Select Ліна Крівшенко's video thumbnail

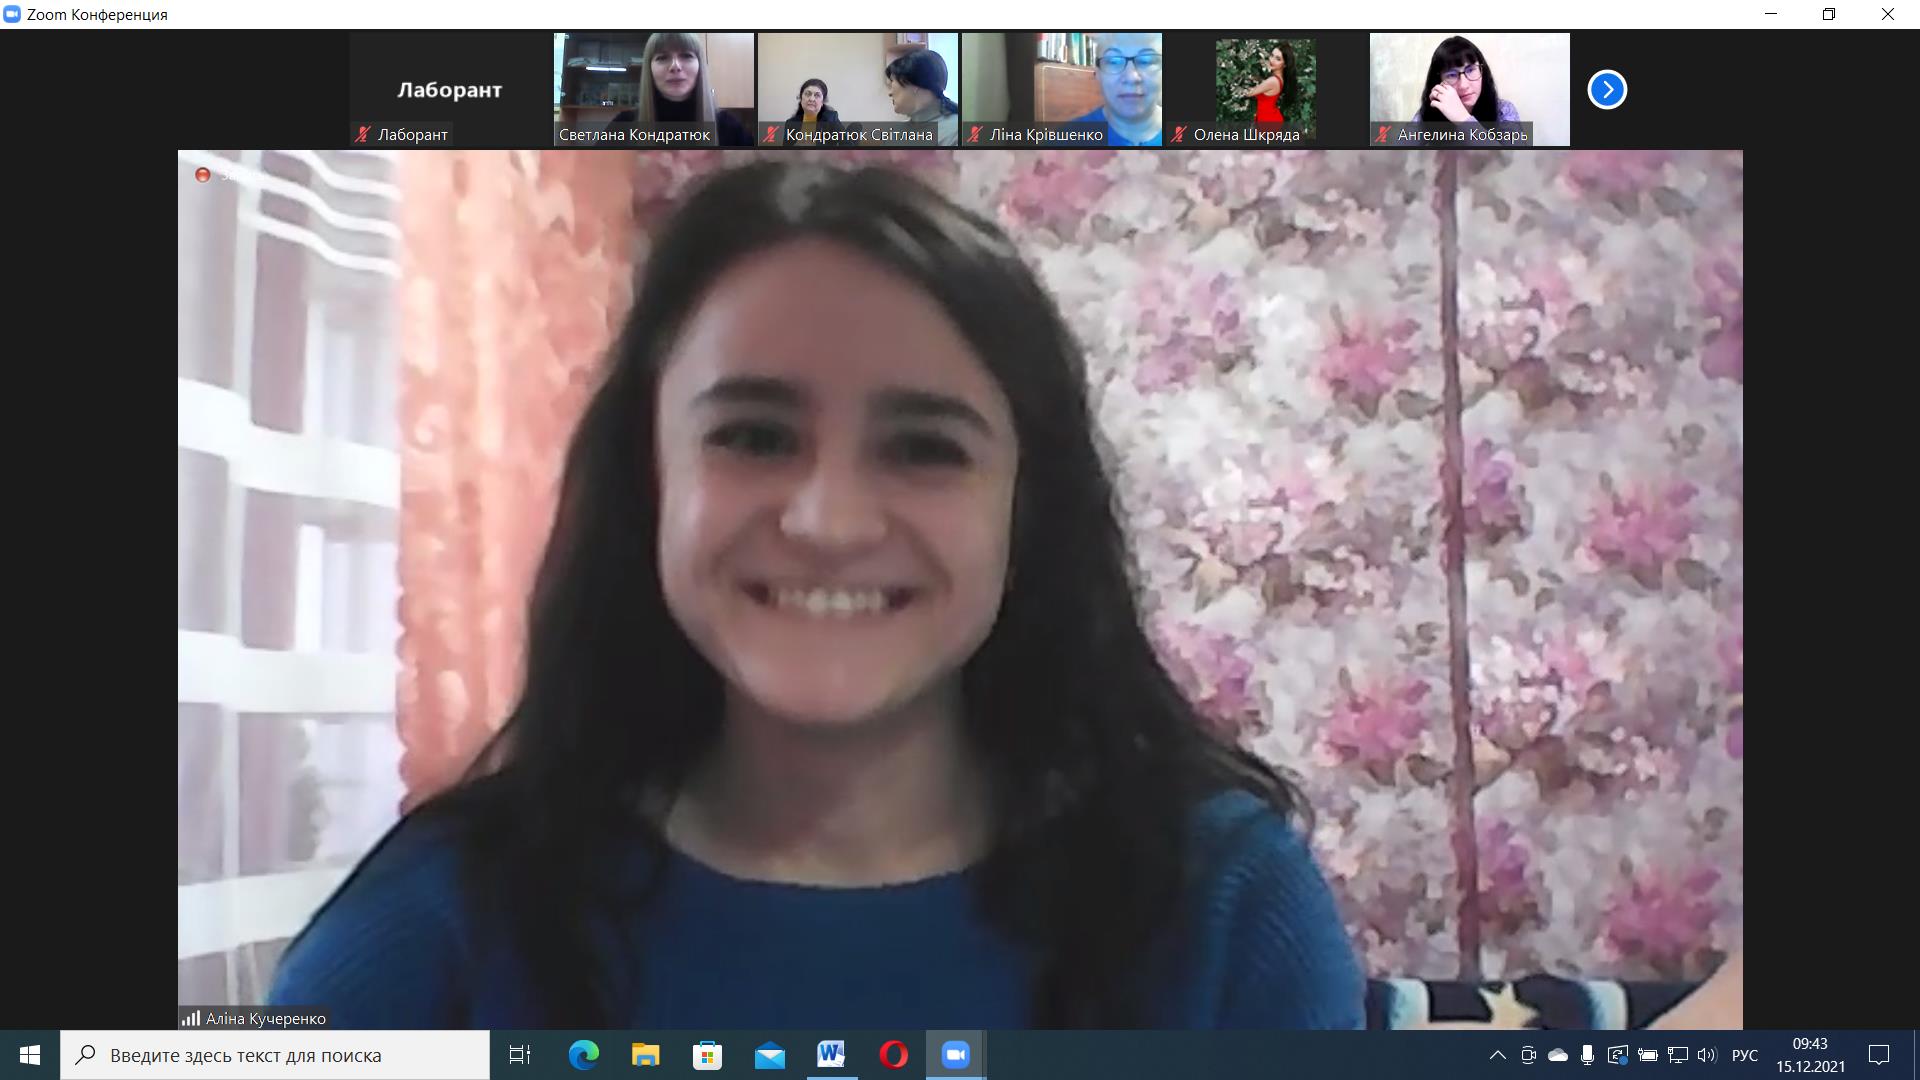click(x=1062, y=90)
